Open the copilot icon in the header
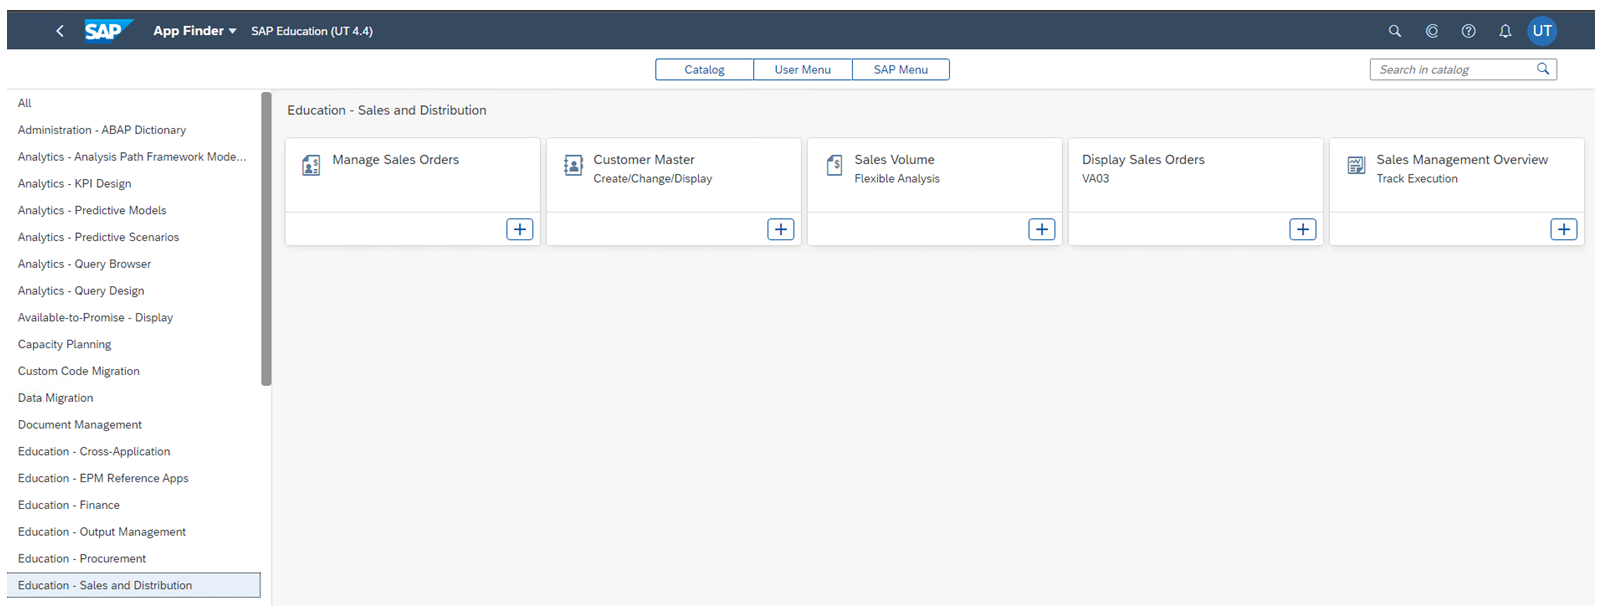Image resolution: width=1600 pixels, height=616 pixels. (1432, 31)
